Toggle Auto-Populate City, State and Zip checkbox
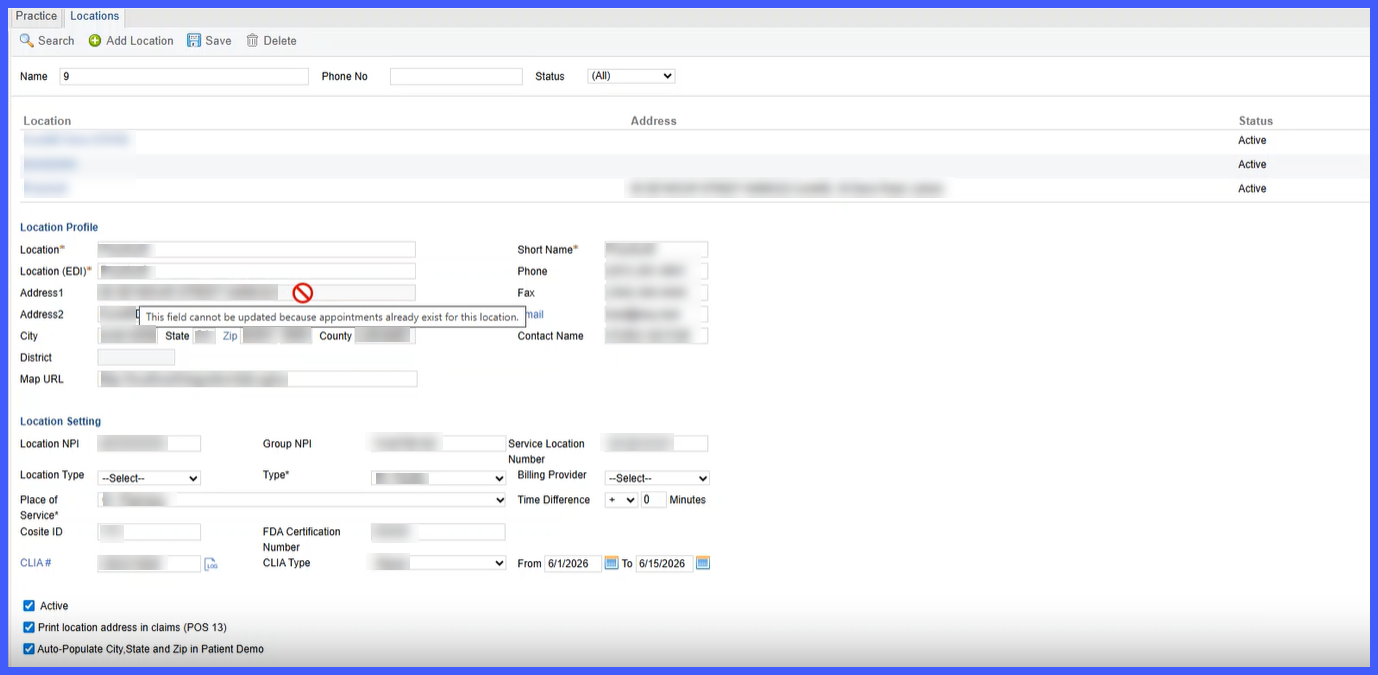The width and height of the screenshot is (1378, 675). point(29,649)
